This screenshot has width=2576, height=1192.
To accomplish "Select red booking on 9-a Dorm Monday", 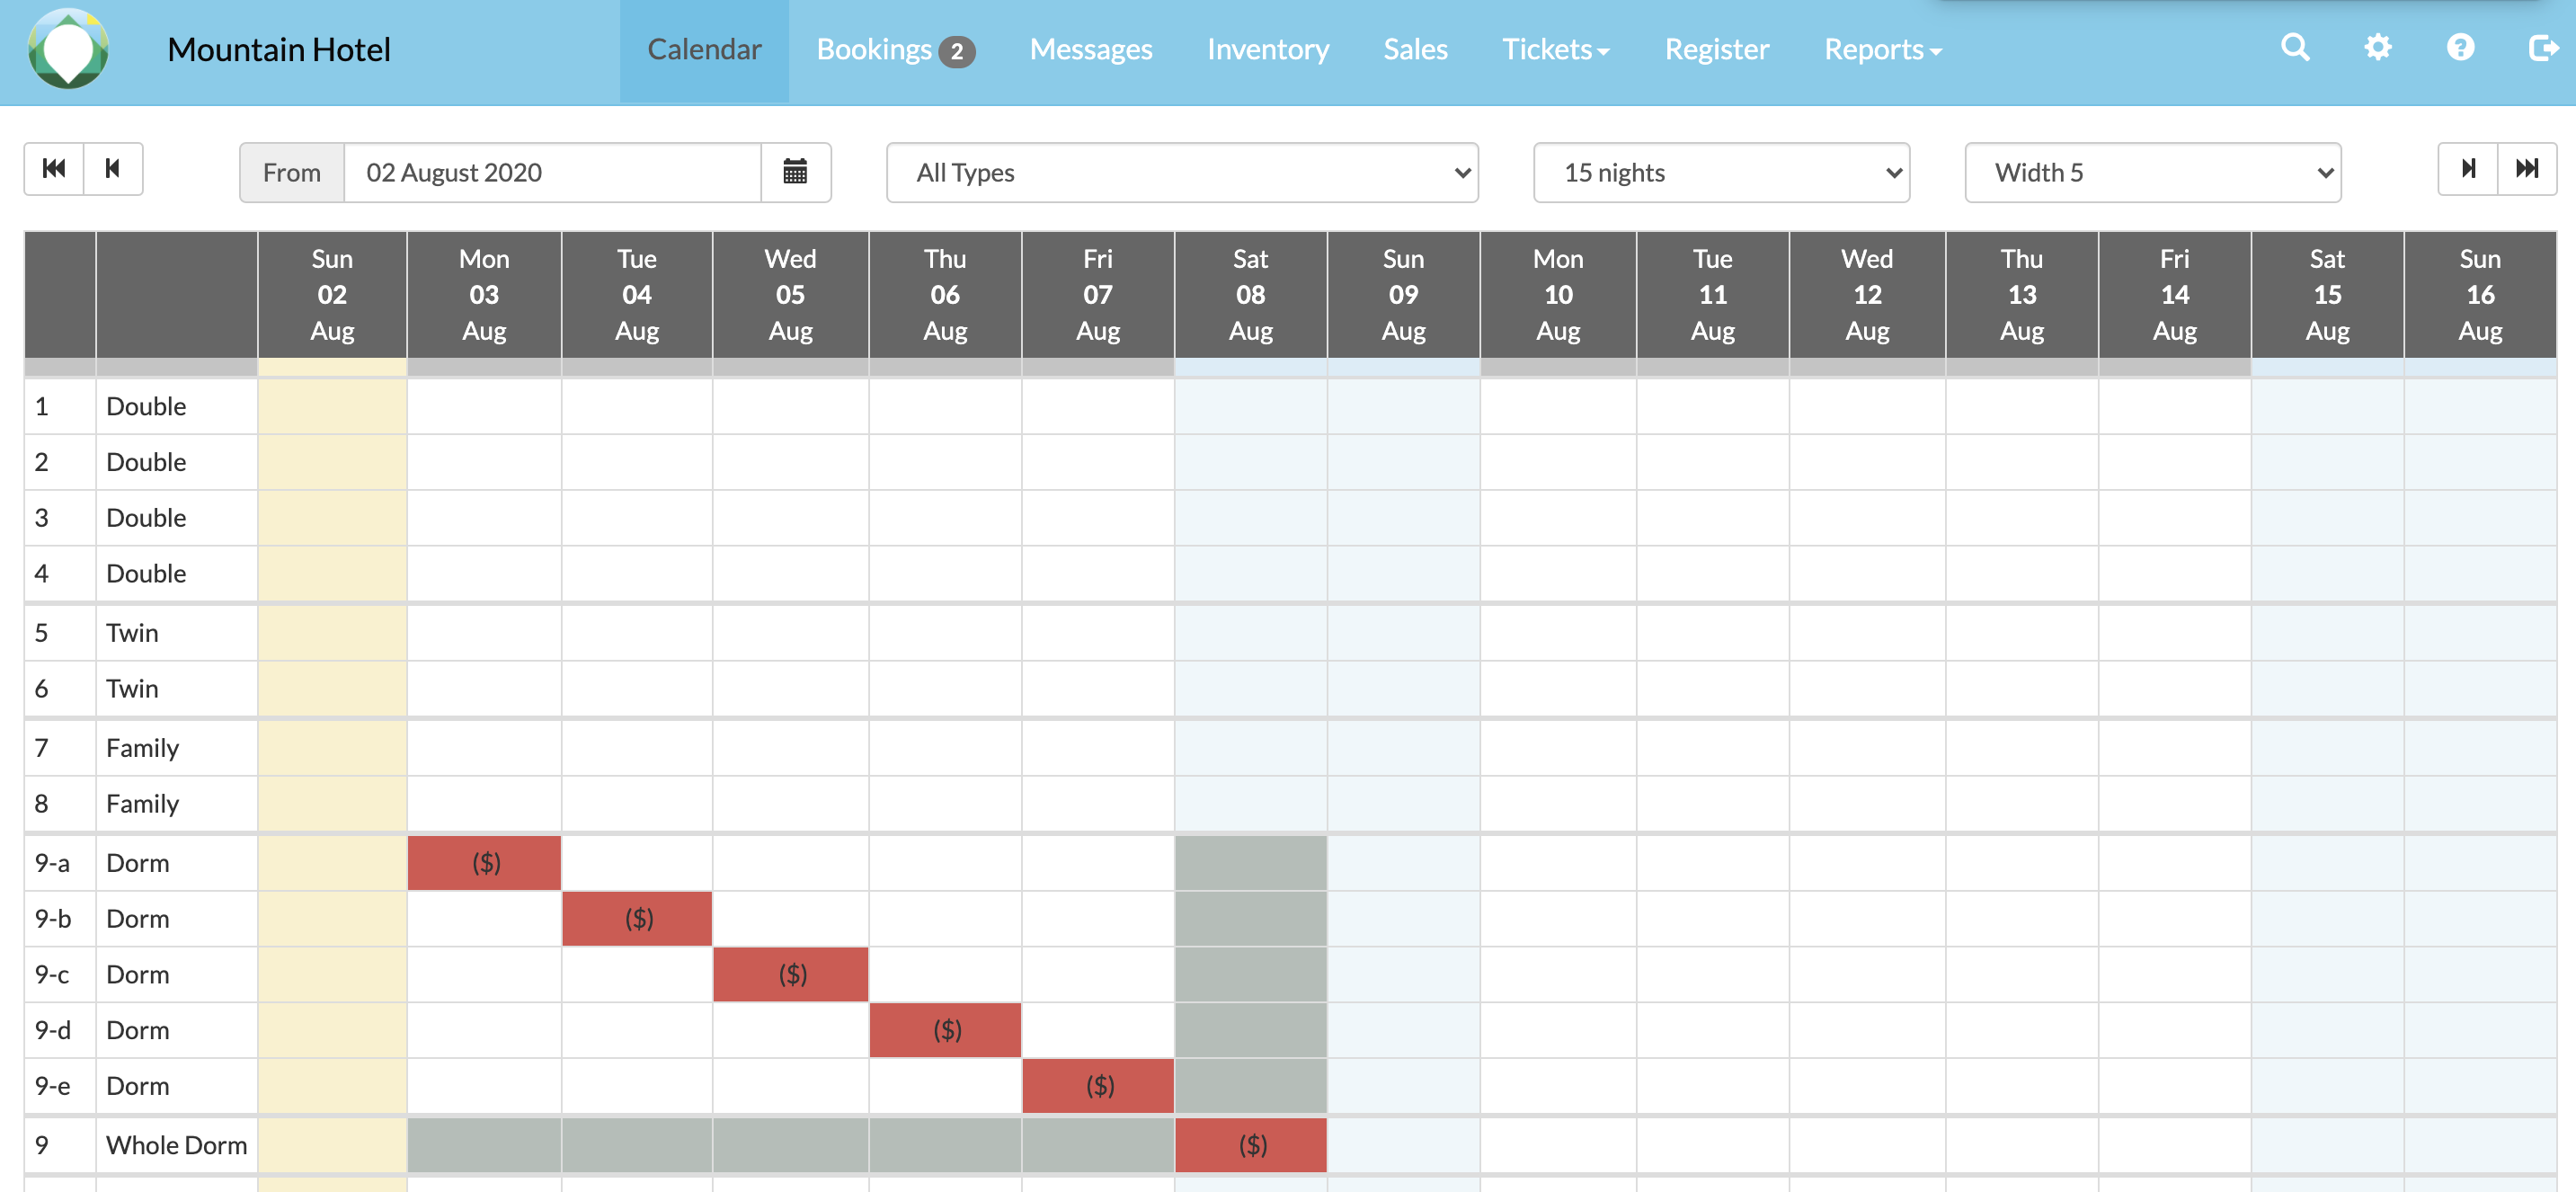I will [x=485, y=863].
